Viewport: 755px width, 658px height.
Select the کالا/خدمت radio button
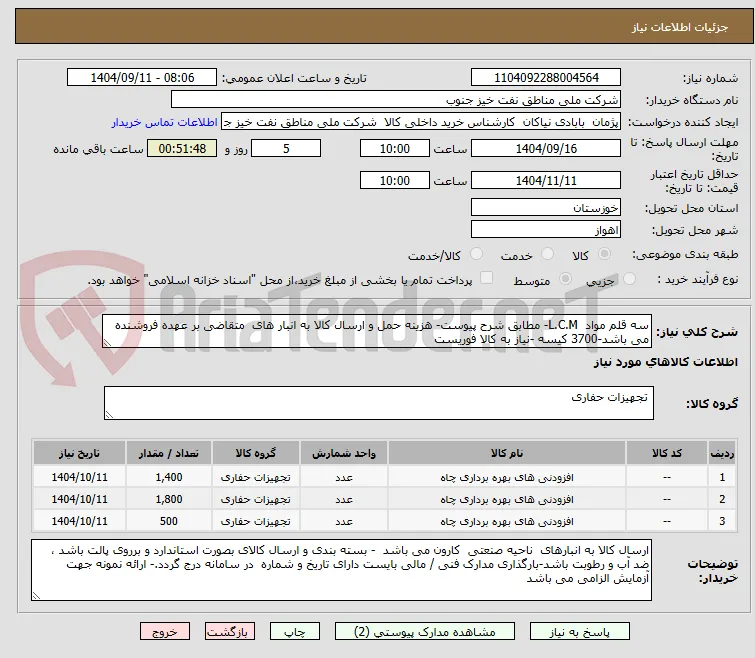click(476, 254)
